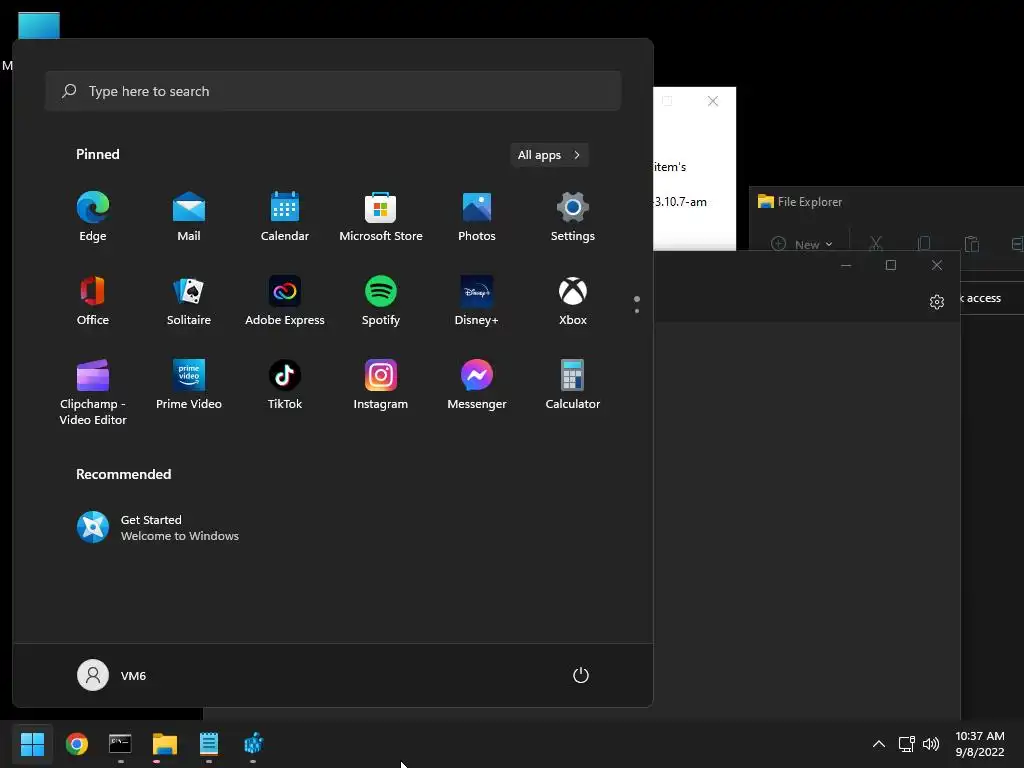Viewport: 1024px width, 768px height.
Task: Launch Clipchamp Video Editor
Action: (93, 392)
